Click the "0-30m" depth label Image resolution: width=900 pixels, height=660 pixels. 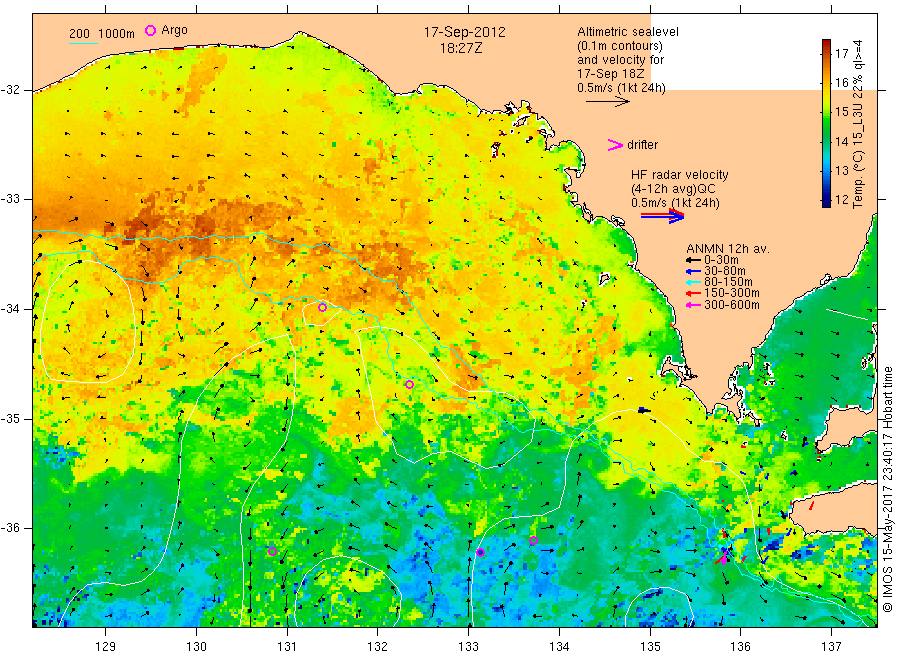pos(721,260)
